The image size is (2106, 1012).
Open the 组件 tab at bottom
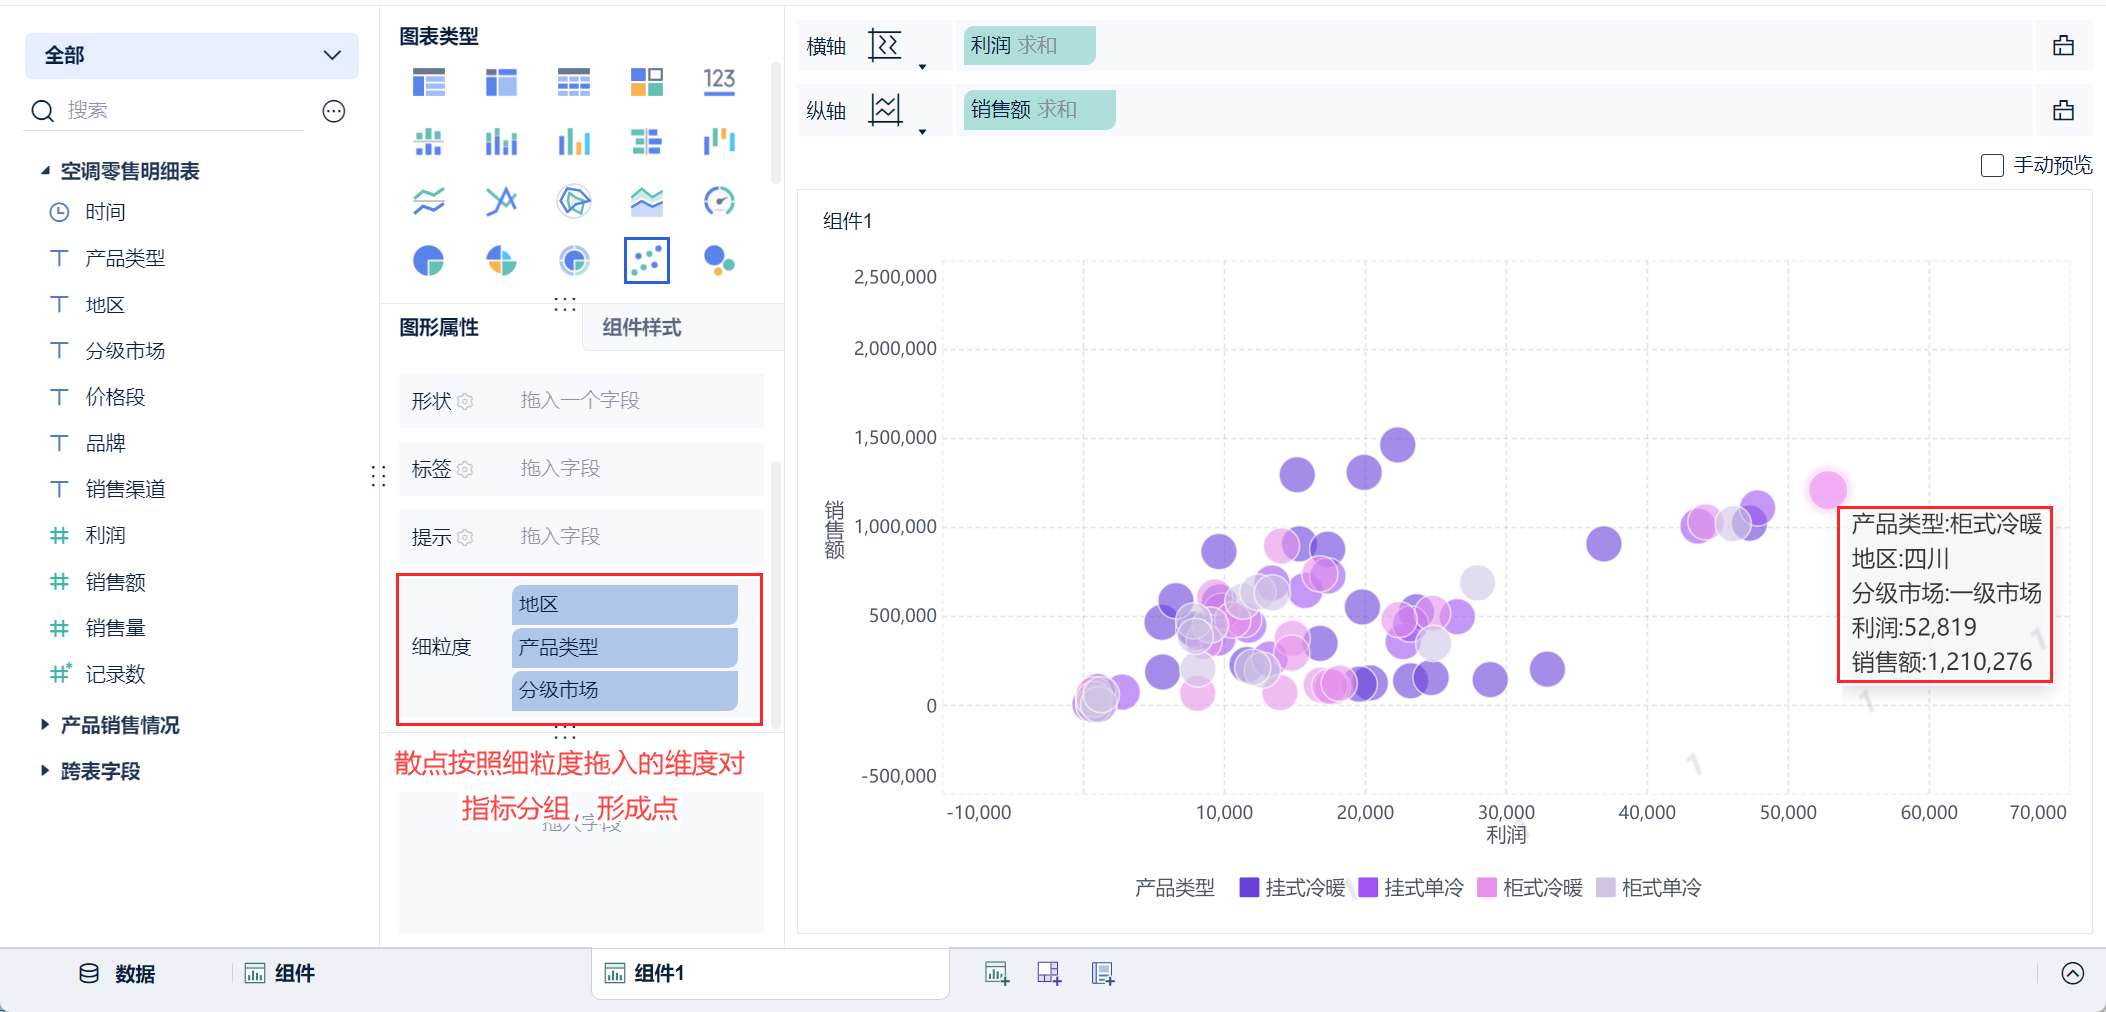coord(280,973)
